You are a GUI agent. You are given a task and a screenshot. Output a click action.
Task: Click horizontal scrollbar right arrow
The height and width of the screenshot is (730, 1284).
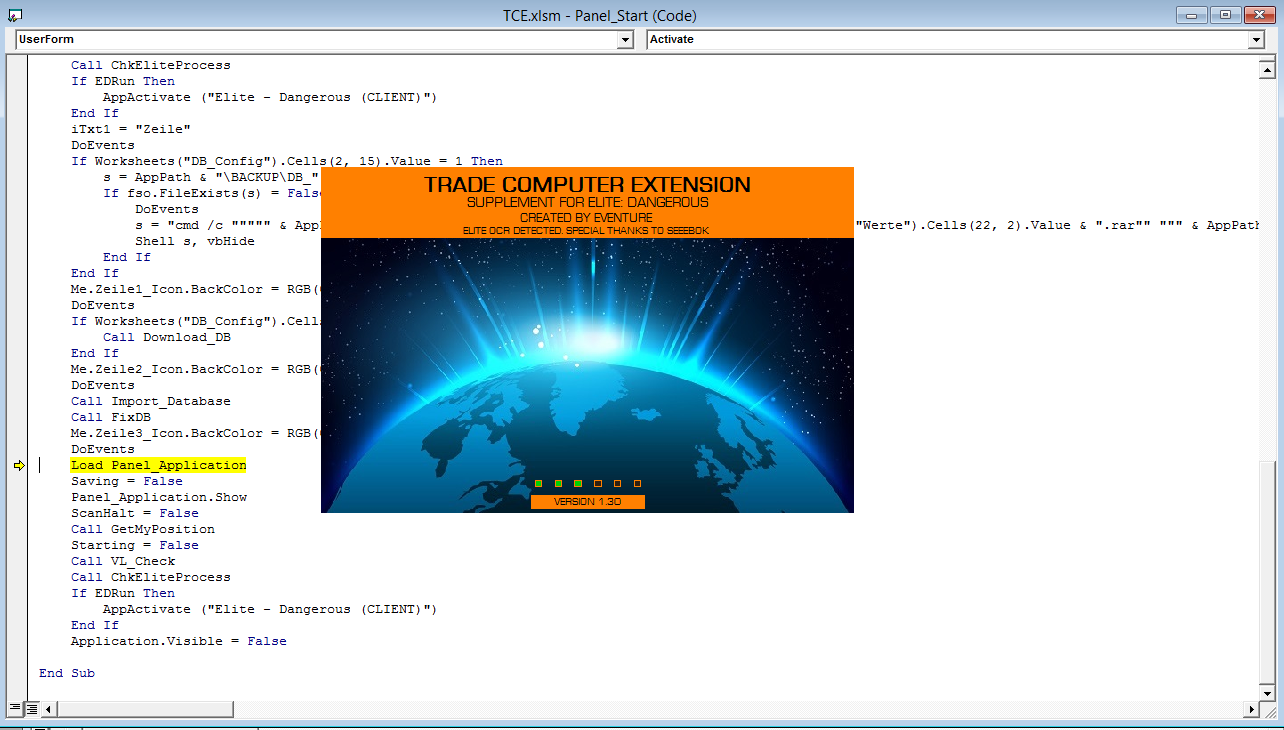tap(1250, 709)
